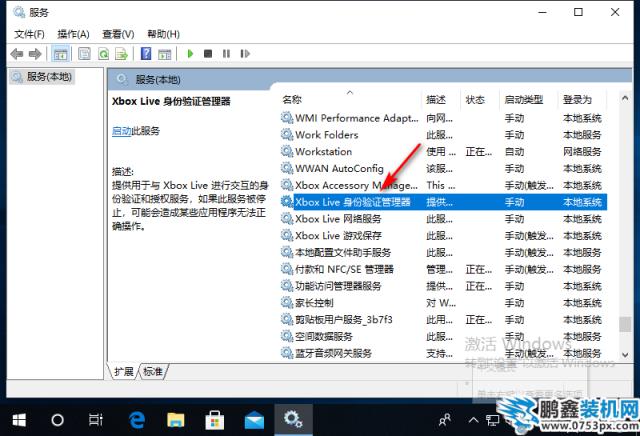Sort by the 启动类型 column header
The image size is (640, 436).
[x=524, y=100]
